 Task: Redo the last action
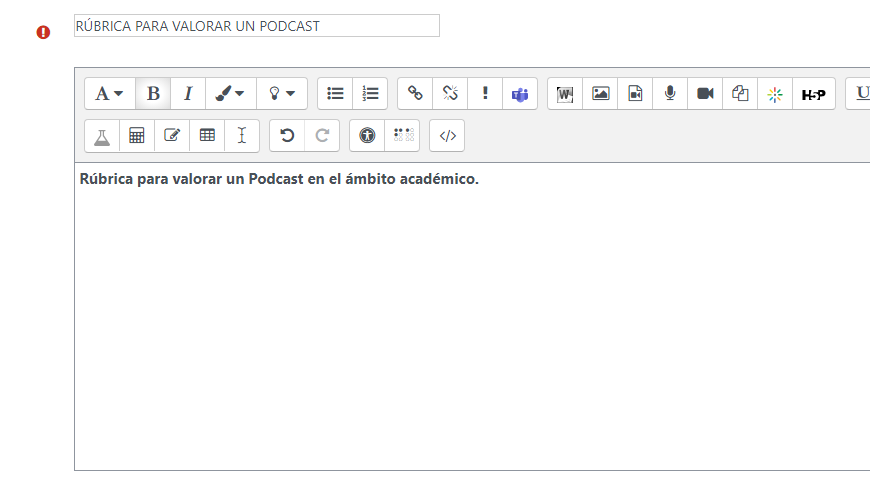322,136
